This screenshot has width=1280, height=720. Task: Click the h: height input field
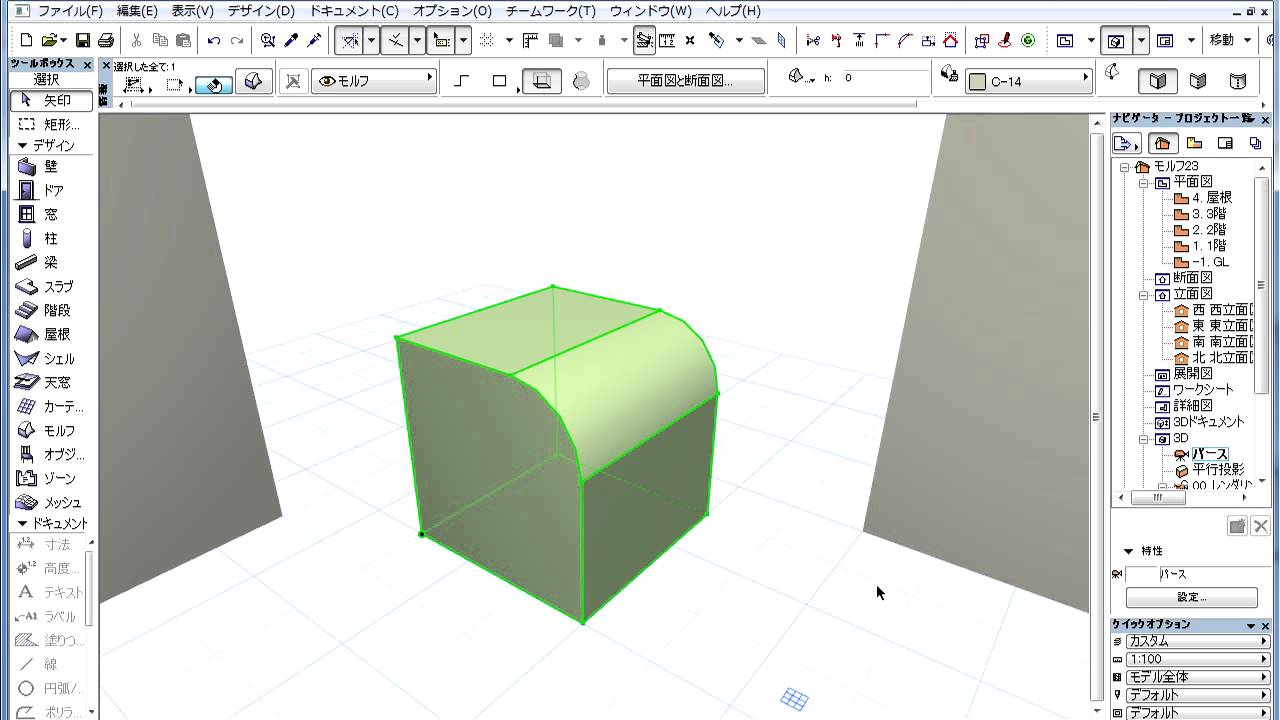tap(885, 78)
